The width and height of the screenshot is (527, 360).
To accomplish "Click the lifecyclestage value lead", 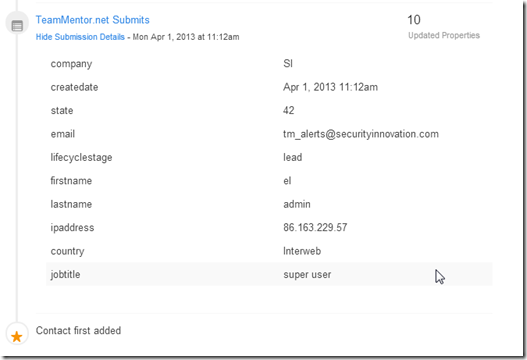I will click(x=292, y=157).
